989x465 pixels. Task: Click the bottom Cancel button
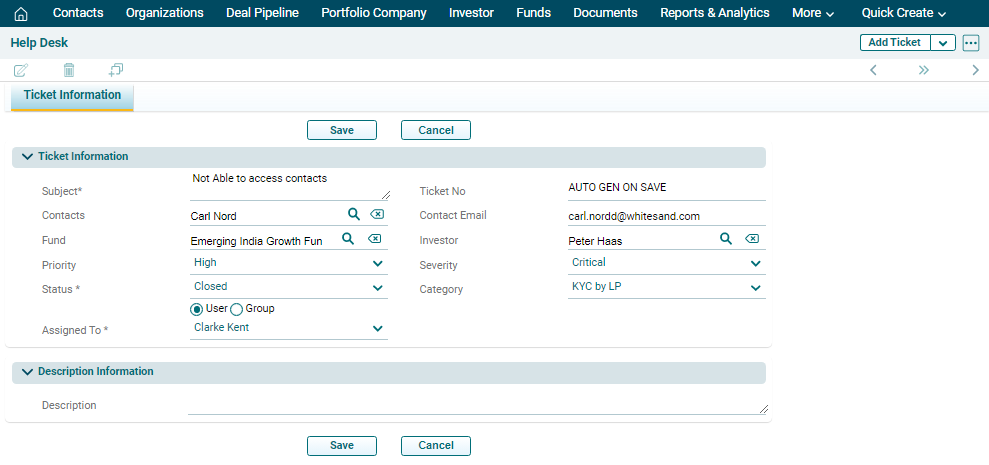tap(435, 446)
